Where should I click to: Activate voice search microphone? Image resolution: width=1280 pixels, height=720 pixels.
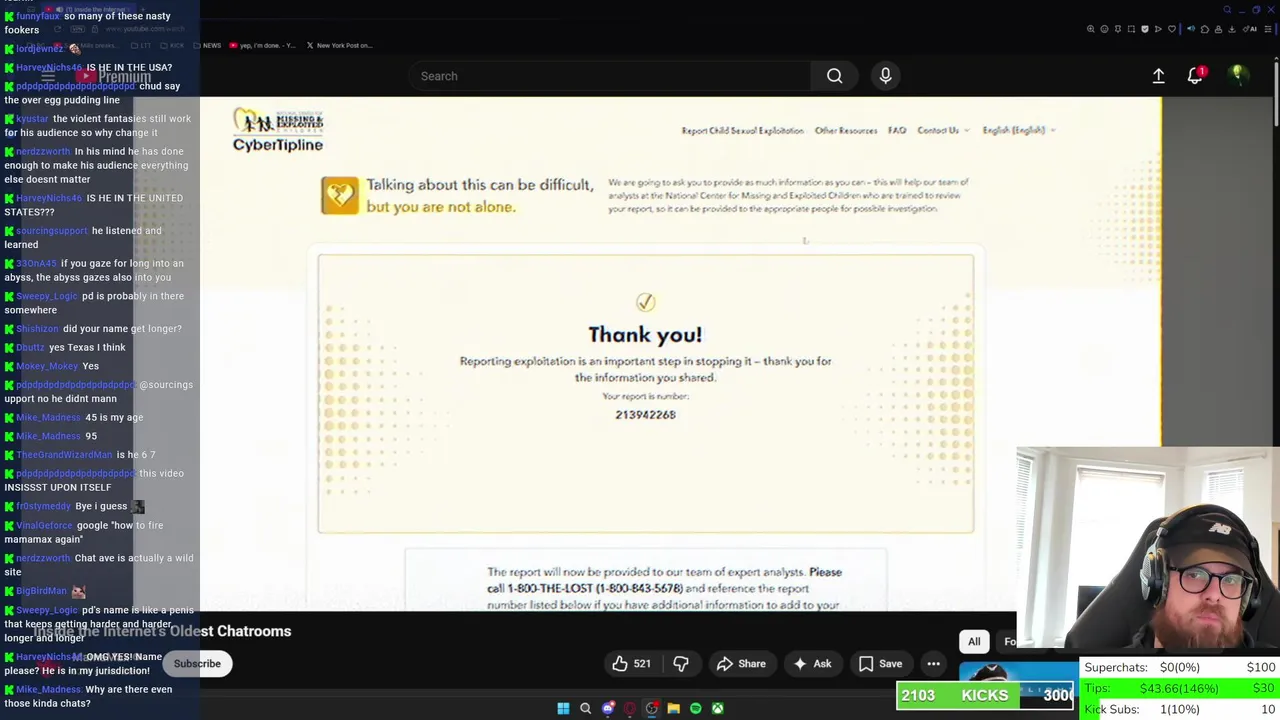[x=885, y=76]
